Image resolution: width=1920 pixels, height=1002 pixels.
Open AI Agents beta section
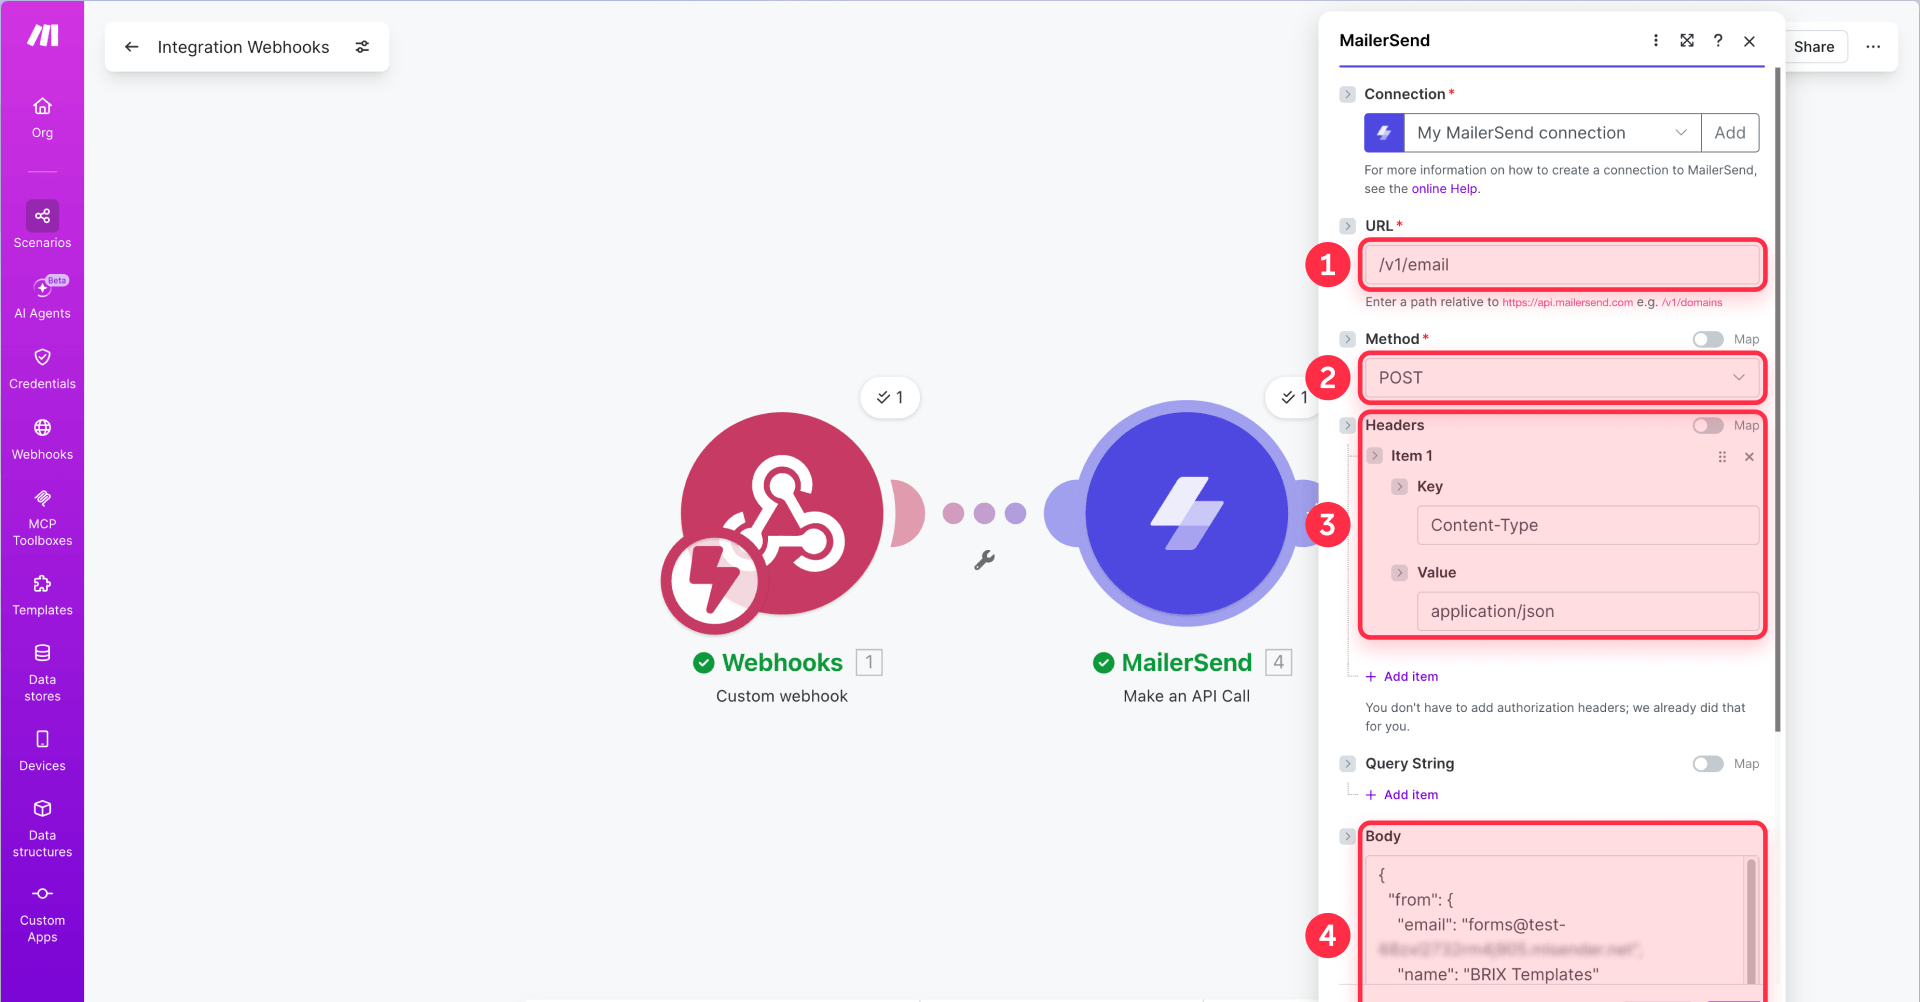[42, 297]
